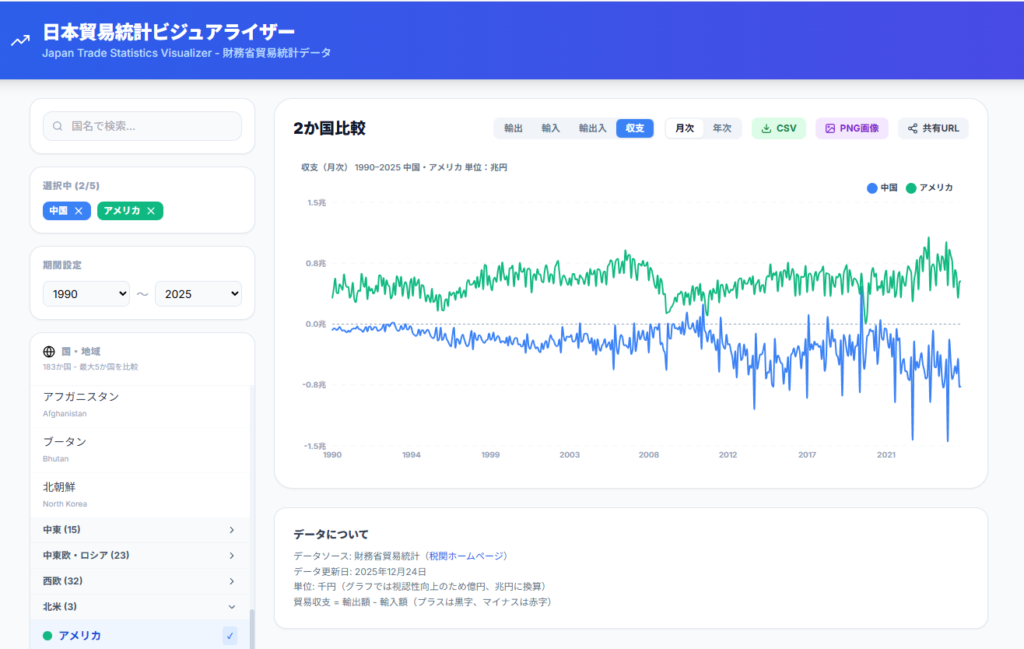The width and height of the screenshot is (1024, 649).
Task: Switch to the 輸出 tab
Action: pyautogui.click(x=513, y=128)
